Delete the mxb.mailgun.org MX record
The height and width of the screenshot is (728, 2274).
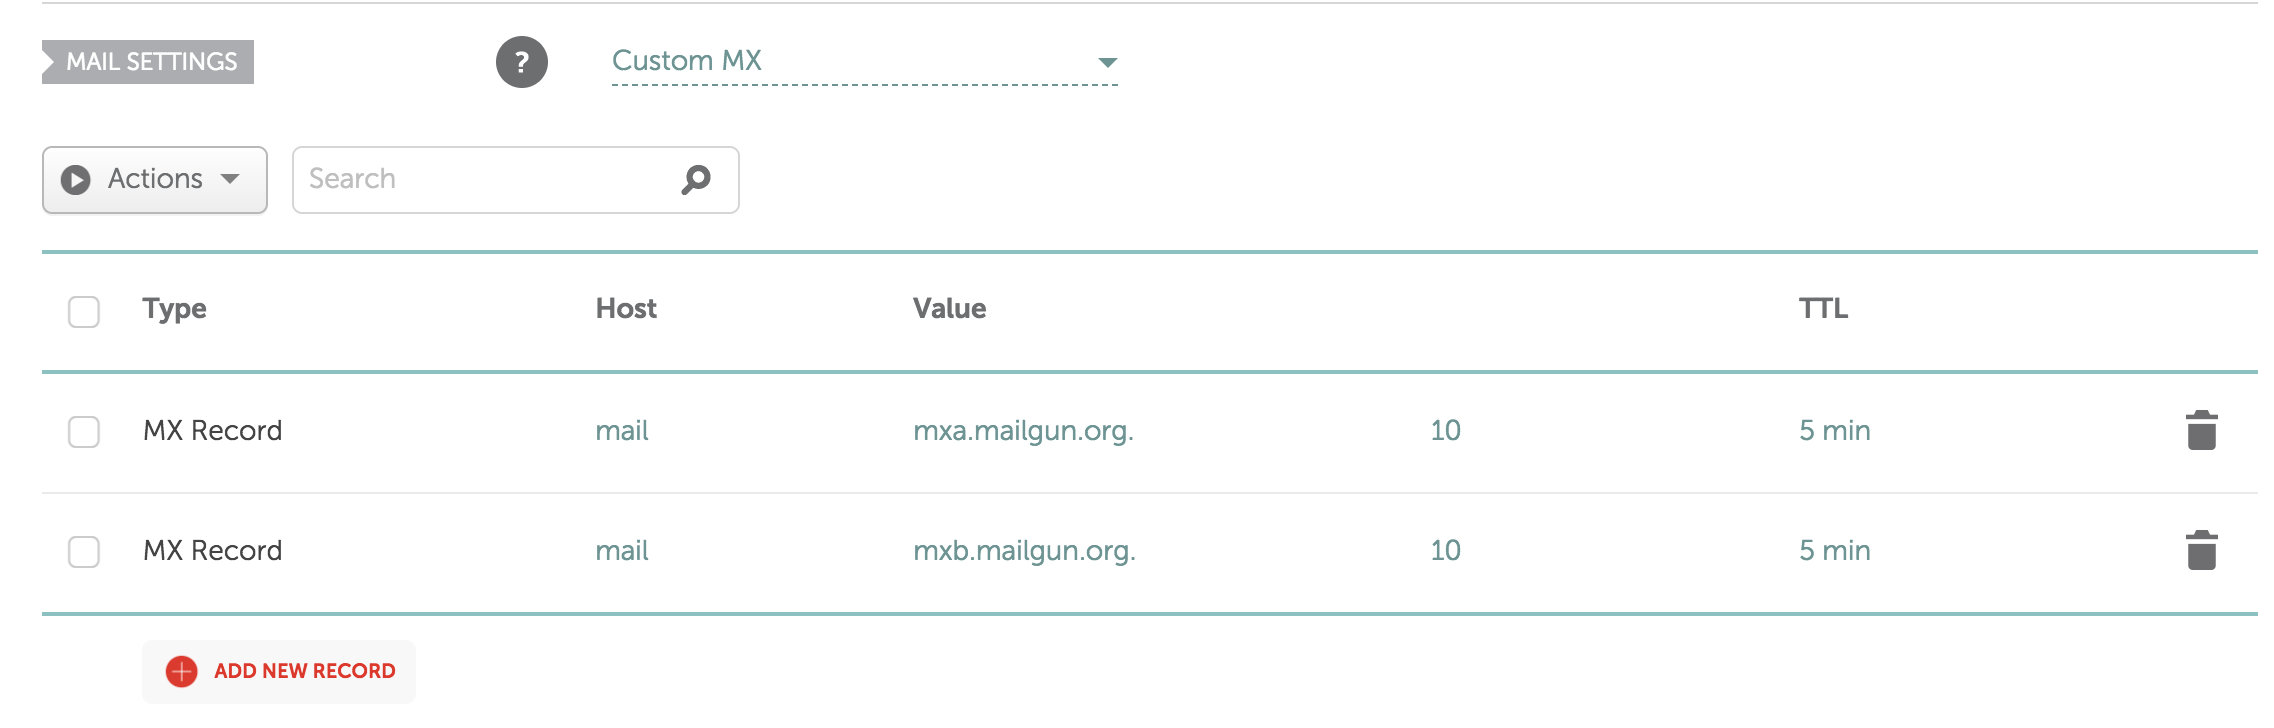2201,551
